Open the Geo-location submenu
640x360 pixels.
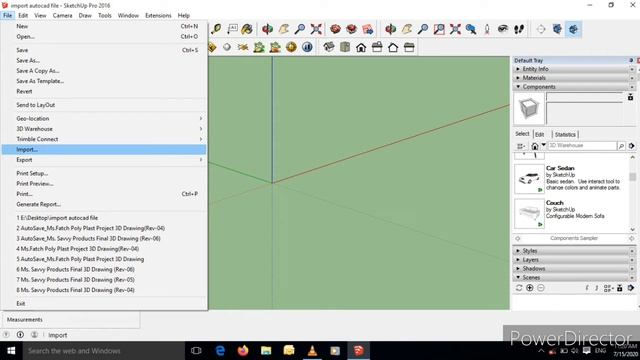click(x=104, y=118)
